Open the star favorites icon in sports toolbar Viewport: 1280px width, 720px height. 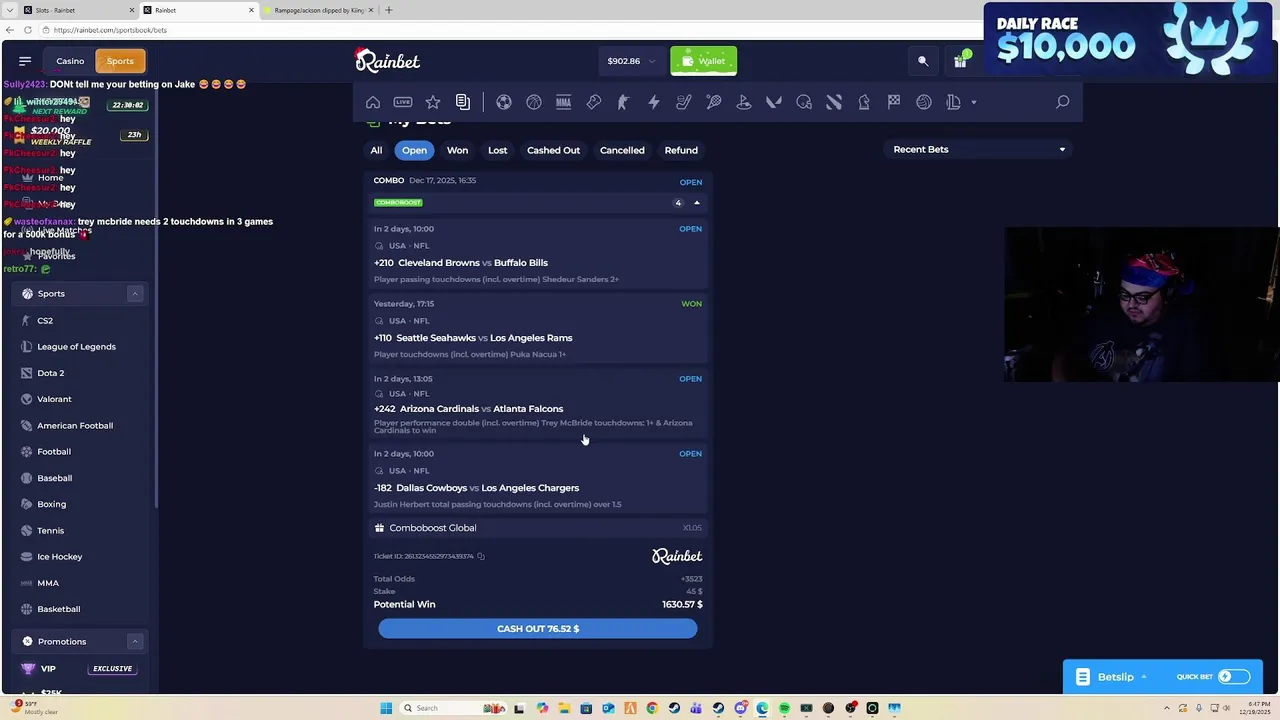[433, 102]
